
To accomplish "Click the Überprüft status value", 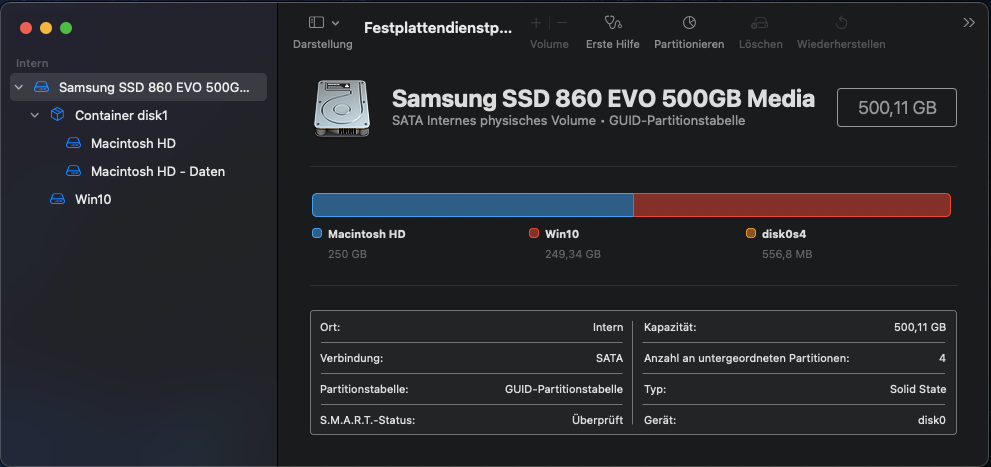I will (597, 420).
